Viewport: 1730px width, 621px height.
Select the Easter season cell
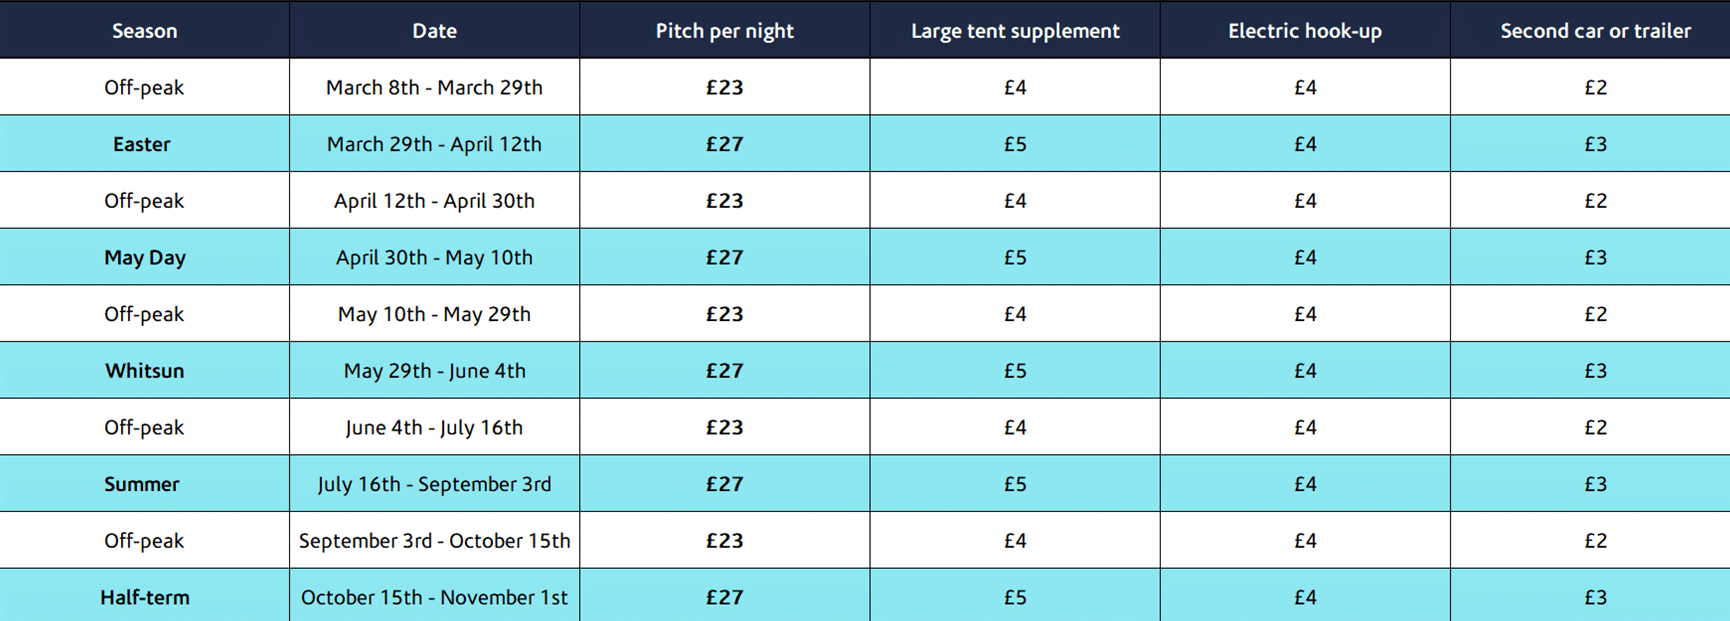(x=142, y=144)
